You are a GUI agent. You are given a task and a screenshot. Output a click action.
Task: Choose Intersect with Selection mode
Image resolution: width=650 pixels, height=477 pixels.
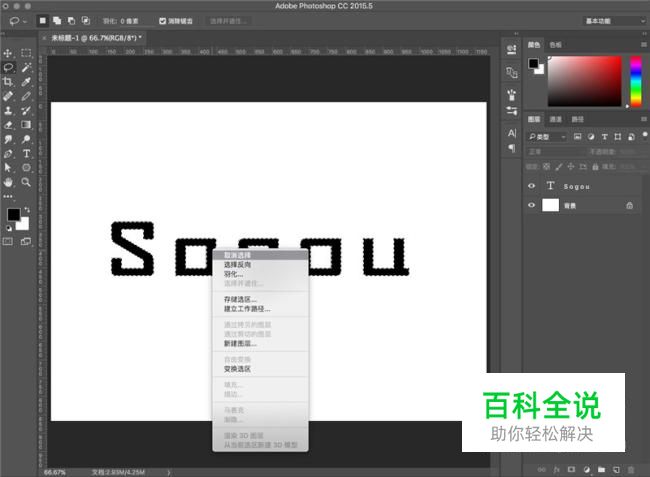pos(86,20)
